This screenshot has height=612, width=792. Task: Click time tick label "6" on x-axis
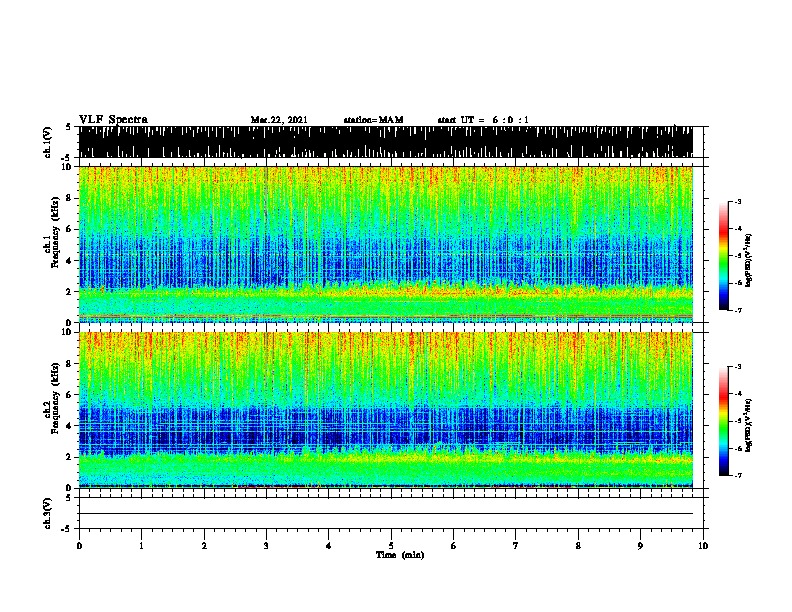454,545
